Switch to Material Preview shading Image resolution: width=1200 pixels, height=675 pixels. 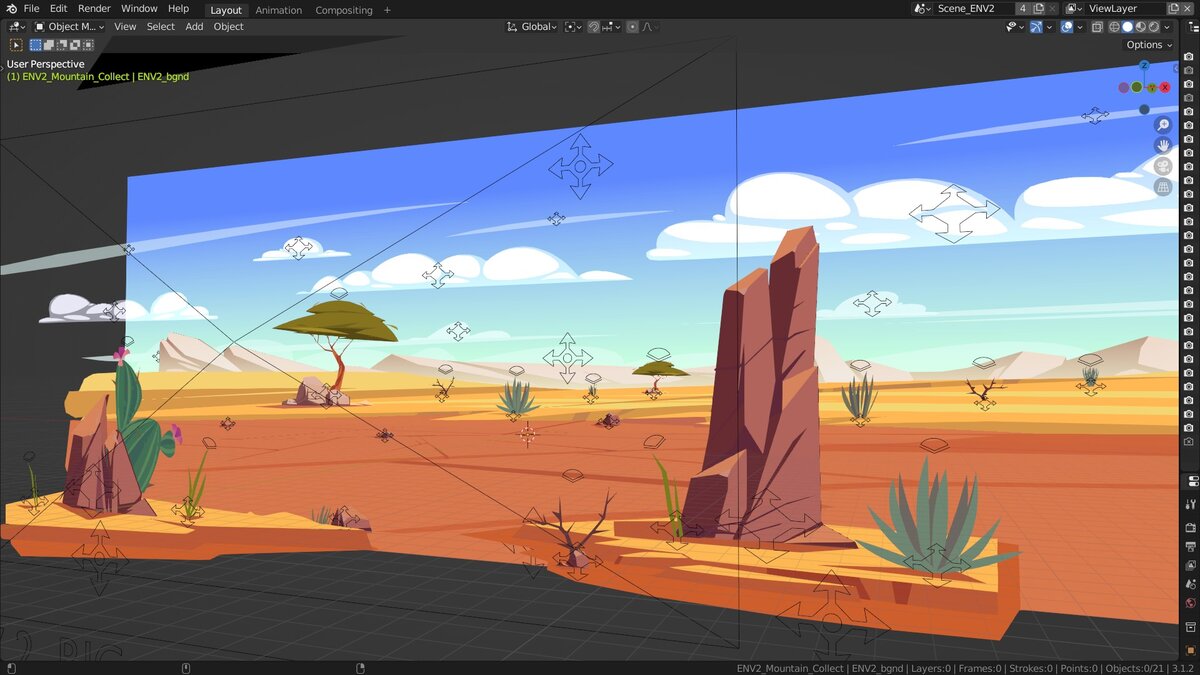1141,27
